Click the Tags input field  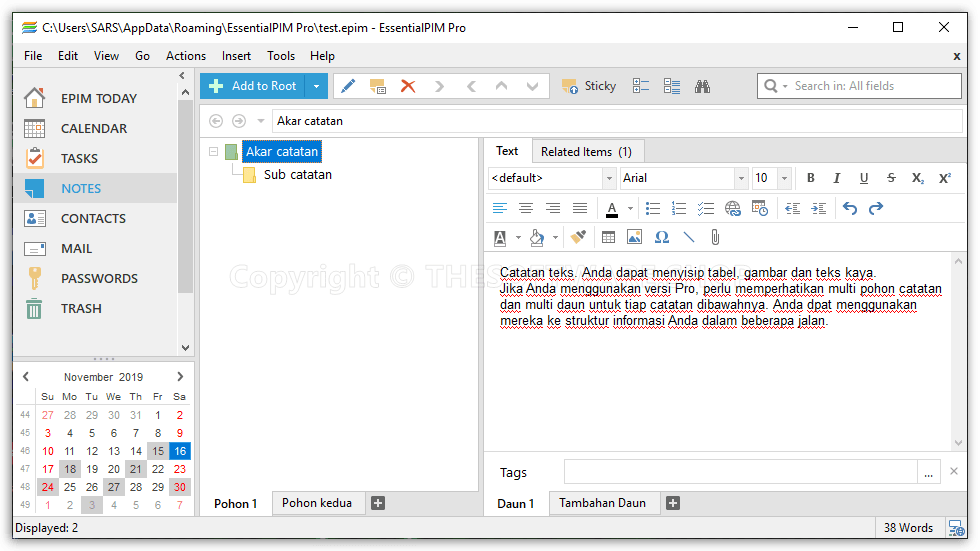click(740, 472)
